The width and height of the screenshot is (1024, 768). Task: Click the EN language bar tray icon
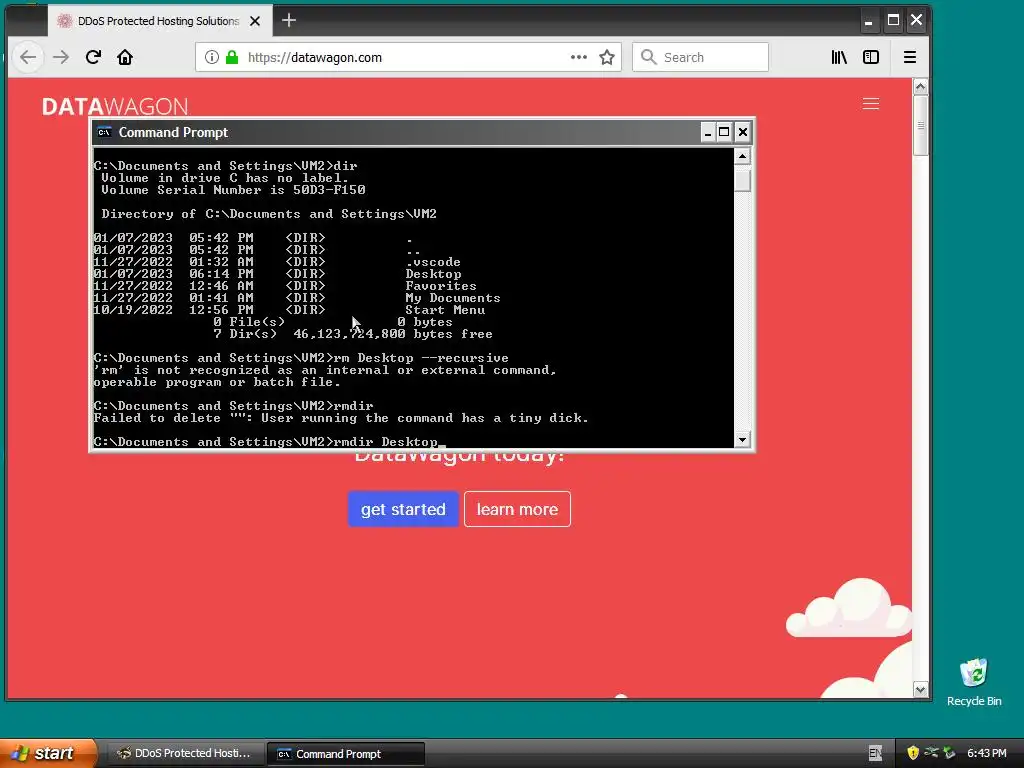[x=875, y=754]
